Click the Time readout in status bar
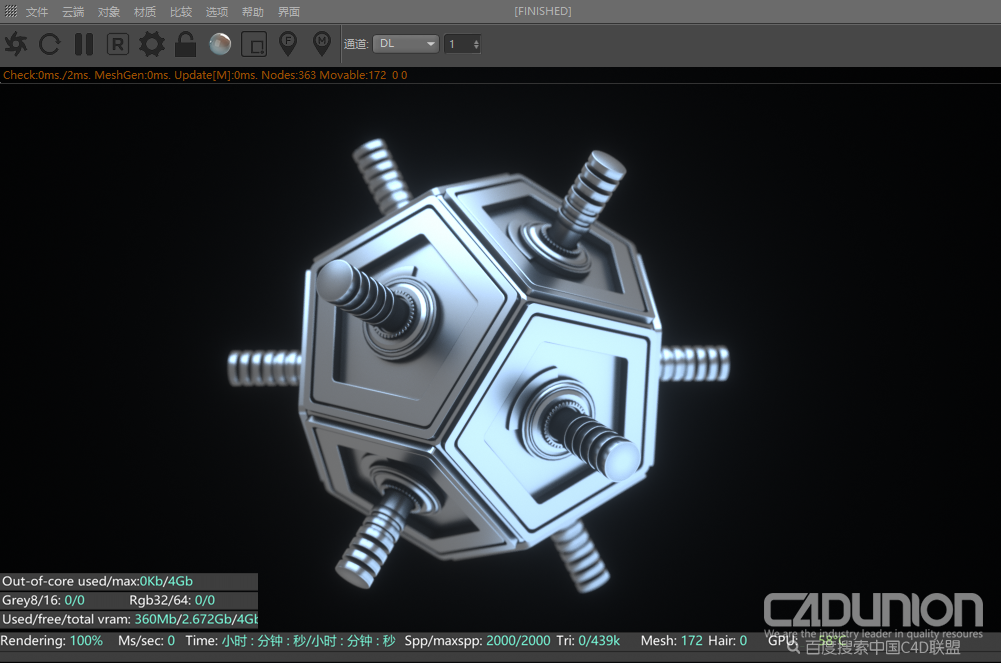Viewport: 1001px width, 663px height. (290, 640)
